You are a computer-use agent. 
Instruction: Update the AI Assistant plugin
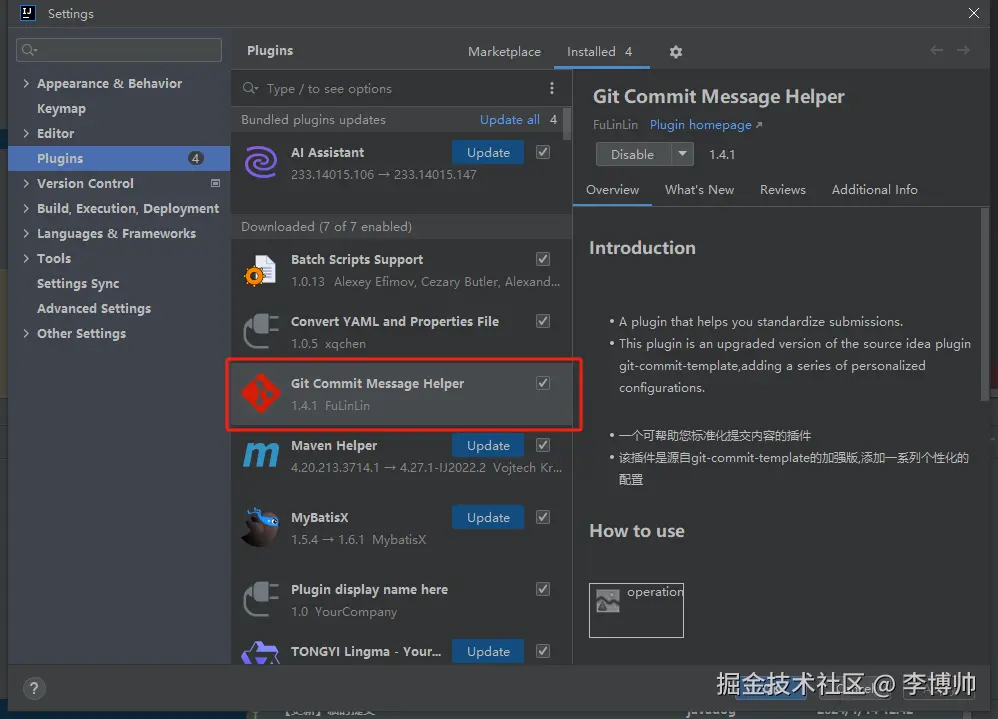pos(488,153)
